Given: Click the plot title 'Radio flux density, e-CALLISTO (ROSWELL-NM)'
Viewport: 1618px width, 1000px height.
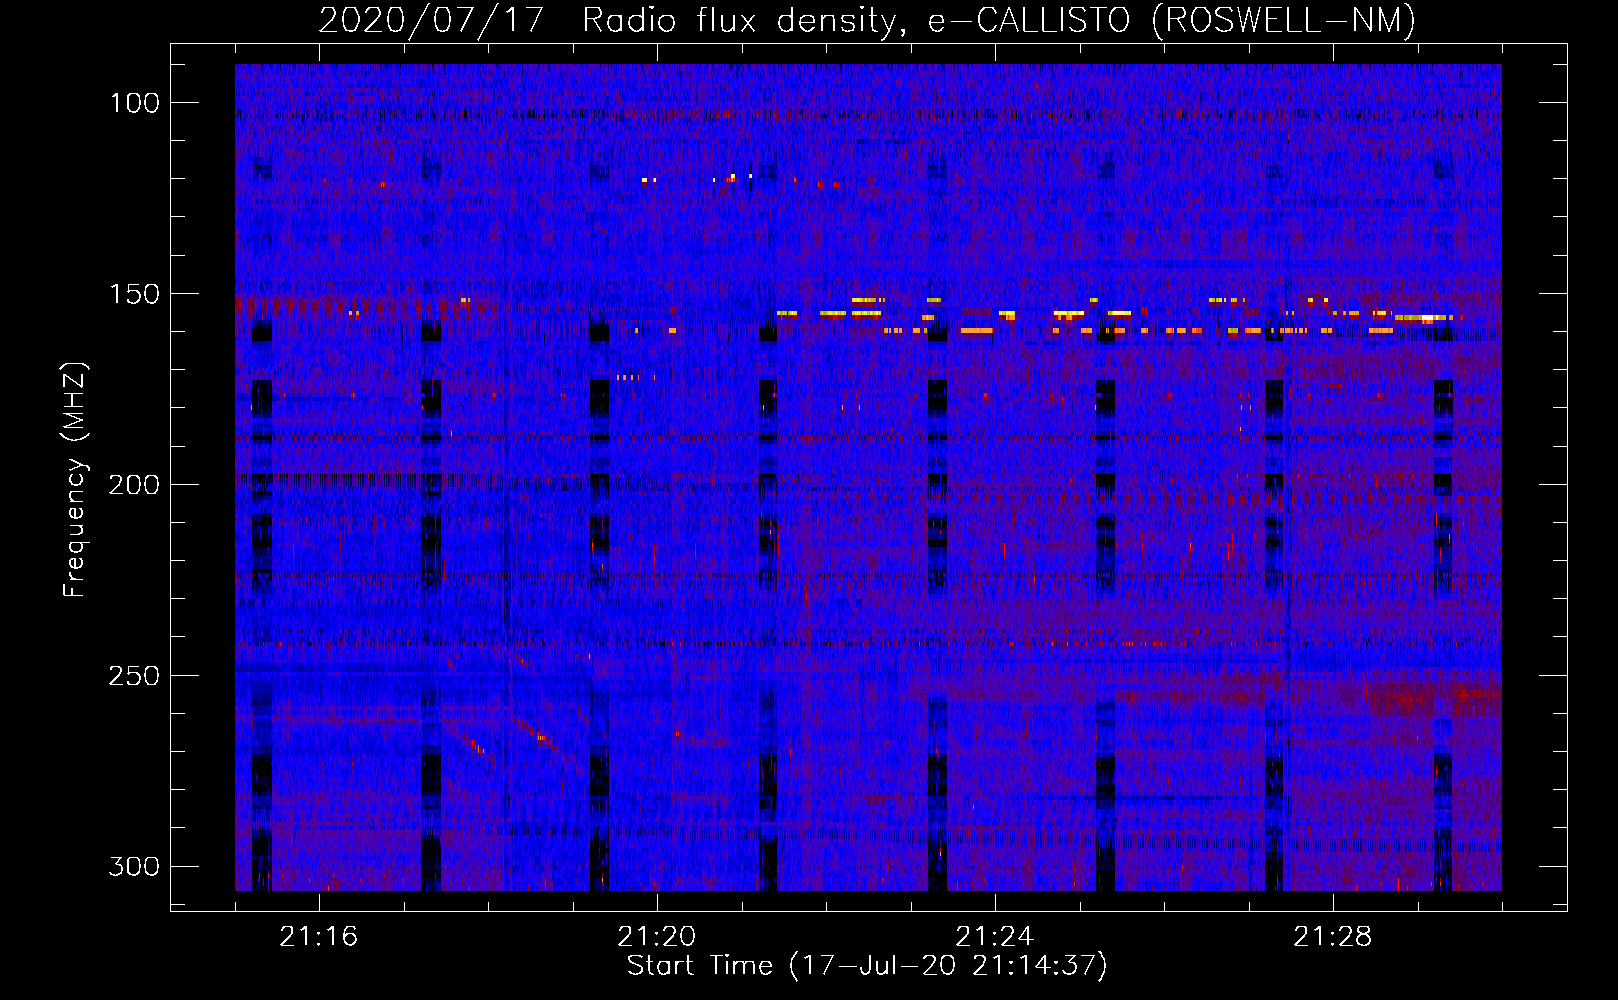Looking at the screenshot, I should pyautogui.click(x=999, y=20).
